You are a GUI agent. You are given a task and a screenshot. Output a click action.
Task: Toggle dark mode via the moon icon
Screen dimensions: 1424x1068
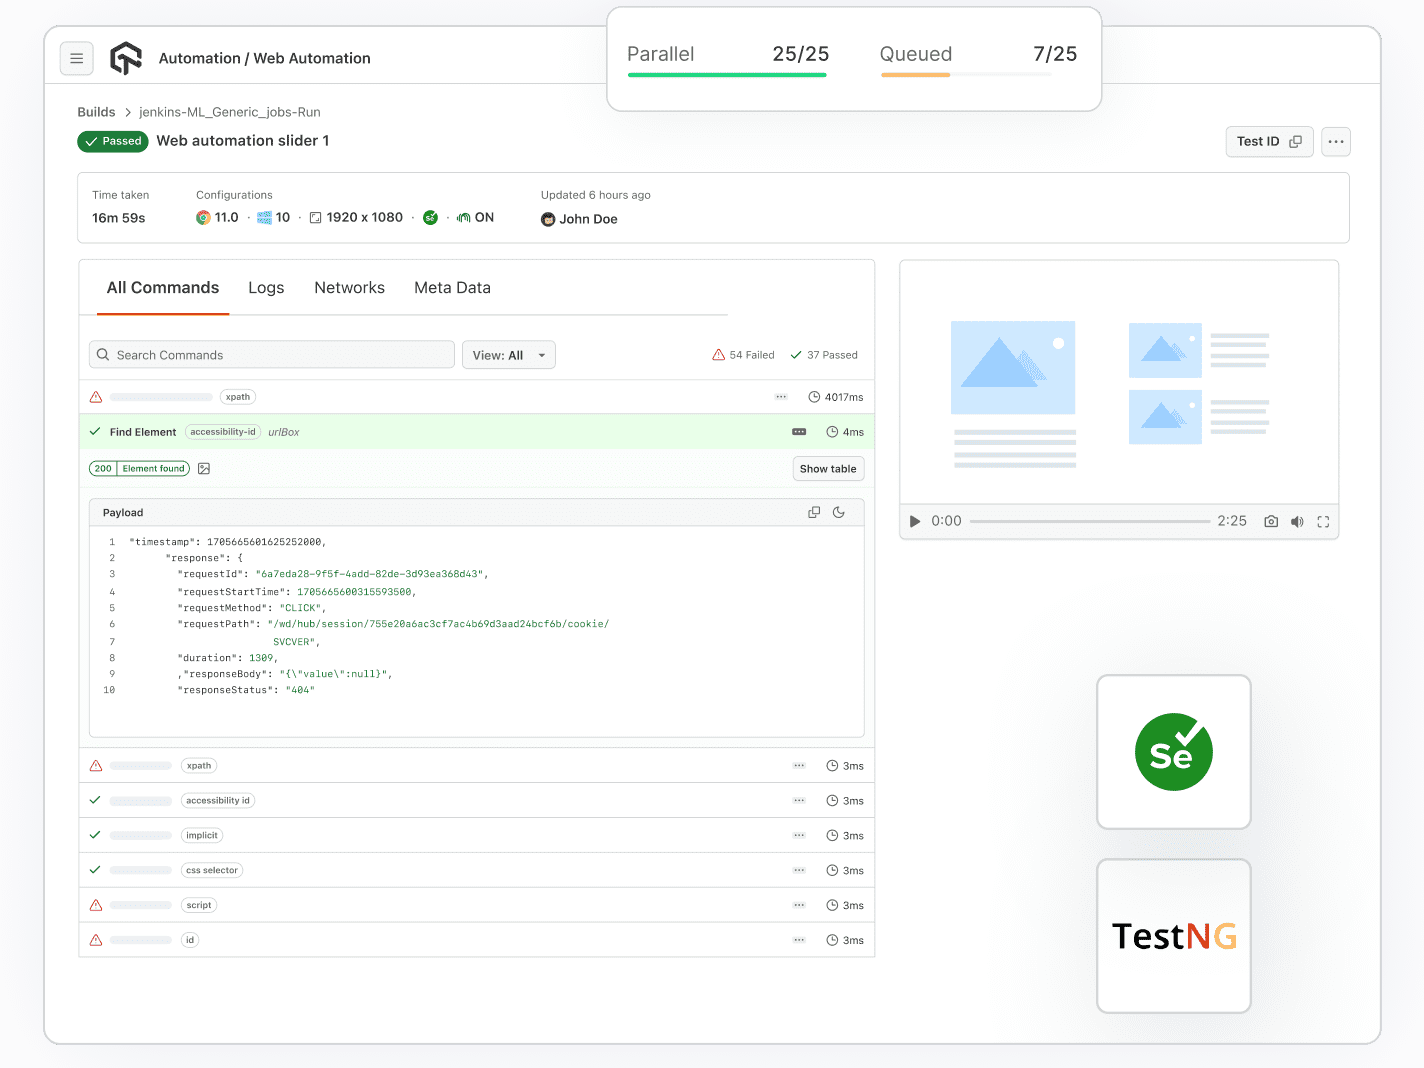click(838, 511)
